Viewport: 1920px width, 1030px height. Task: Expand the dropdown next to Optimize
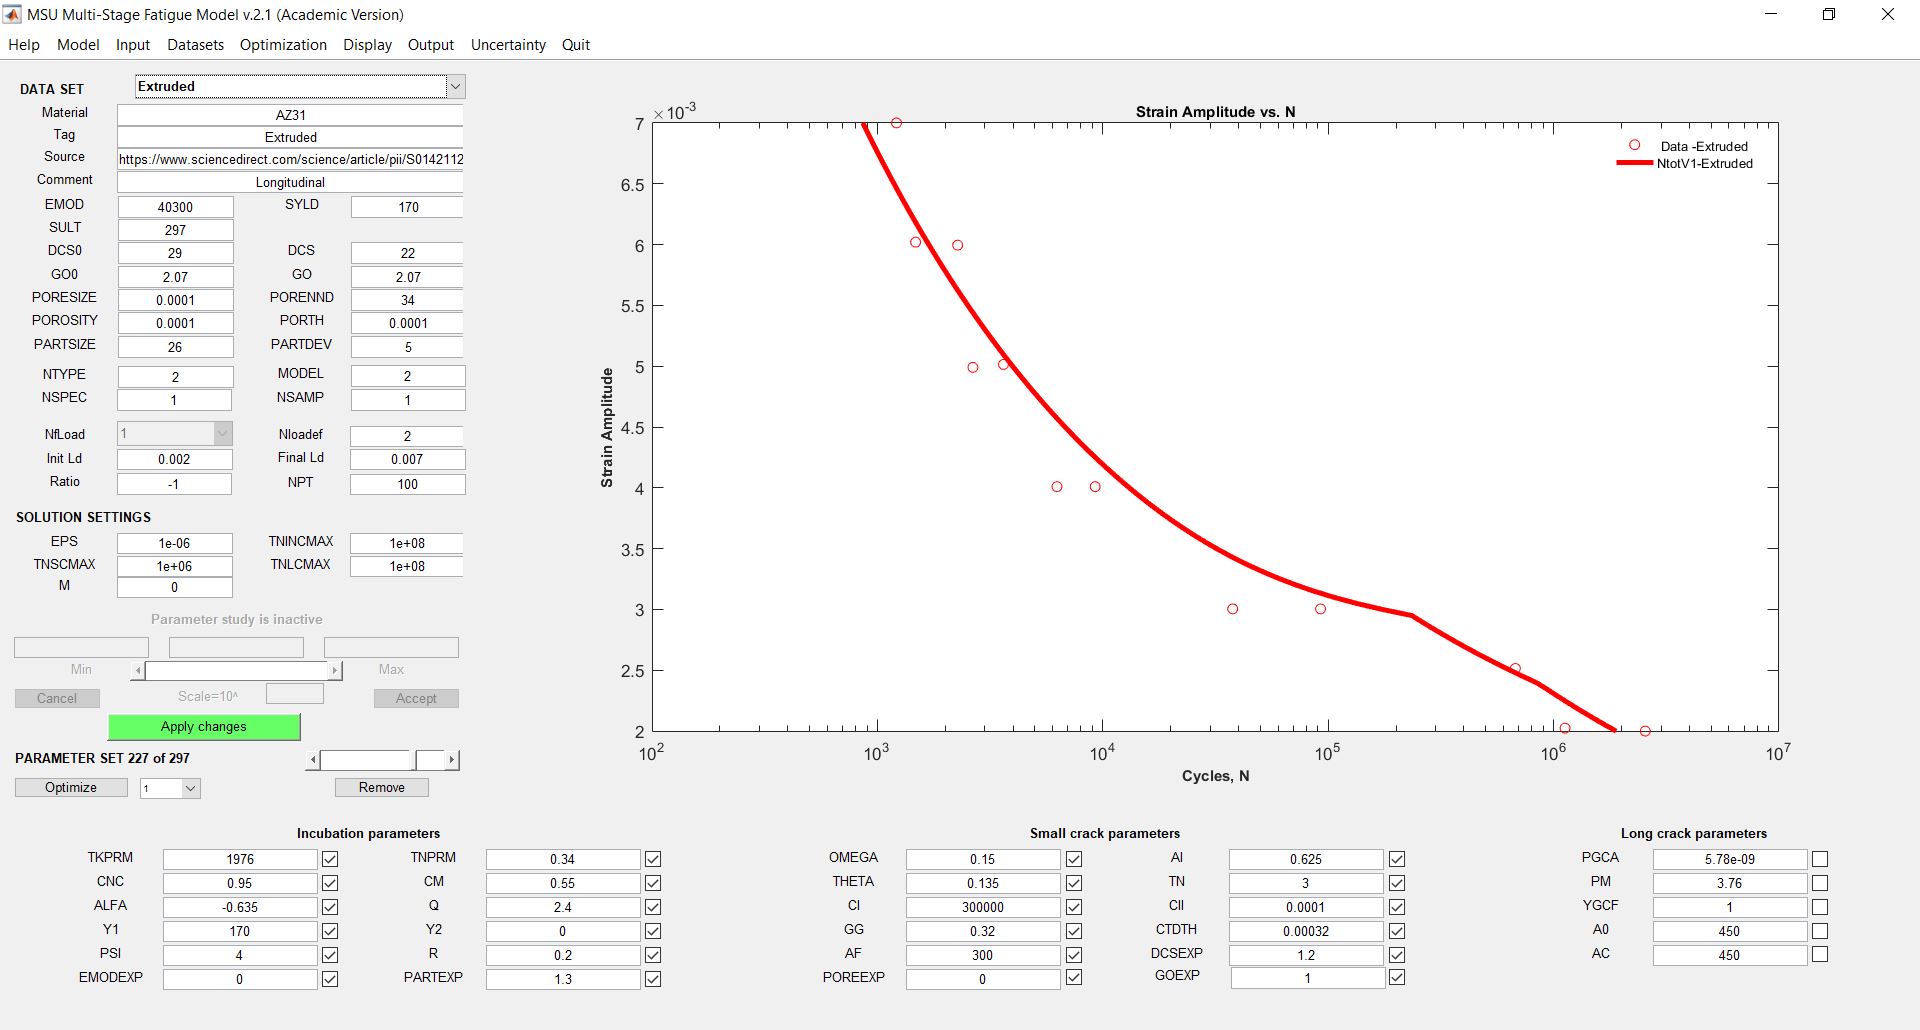click(190, 788)
